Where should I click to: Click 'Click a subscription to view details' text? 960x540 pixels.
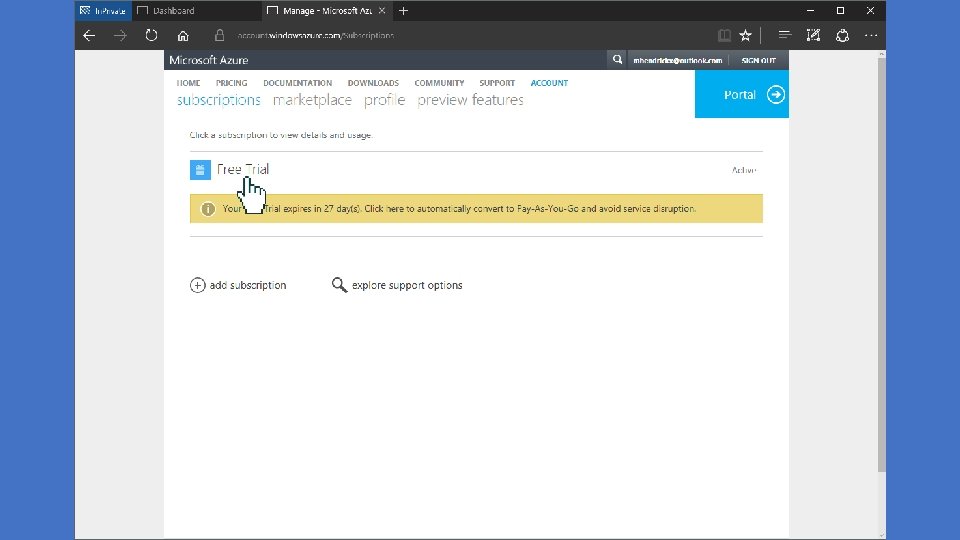(281, 135)
